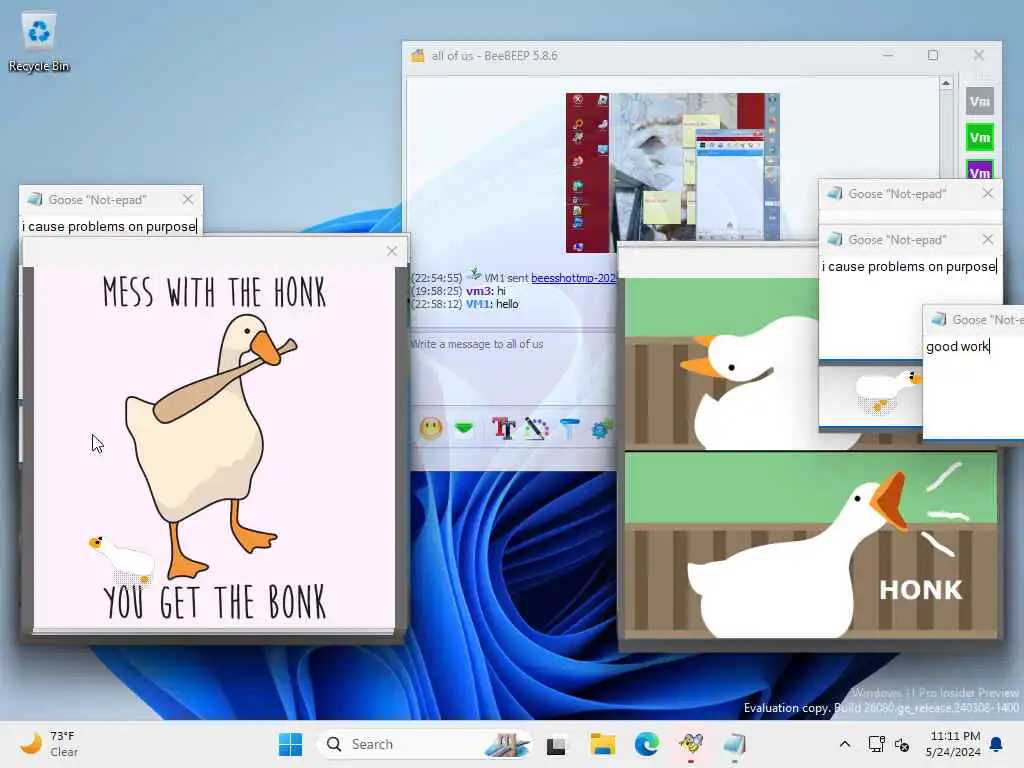Open the Windows Start menu
This screenshot has width=1024, height=768.
pos(290,744)
